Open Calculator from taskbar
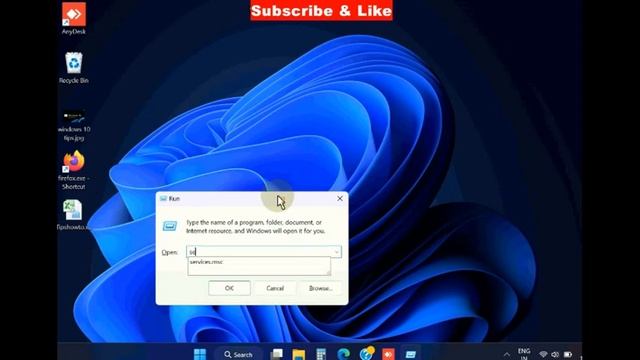This screenshot has height=360, width=640. click(321, 354)
